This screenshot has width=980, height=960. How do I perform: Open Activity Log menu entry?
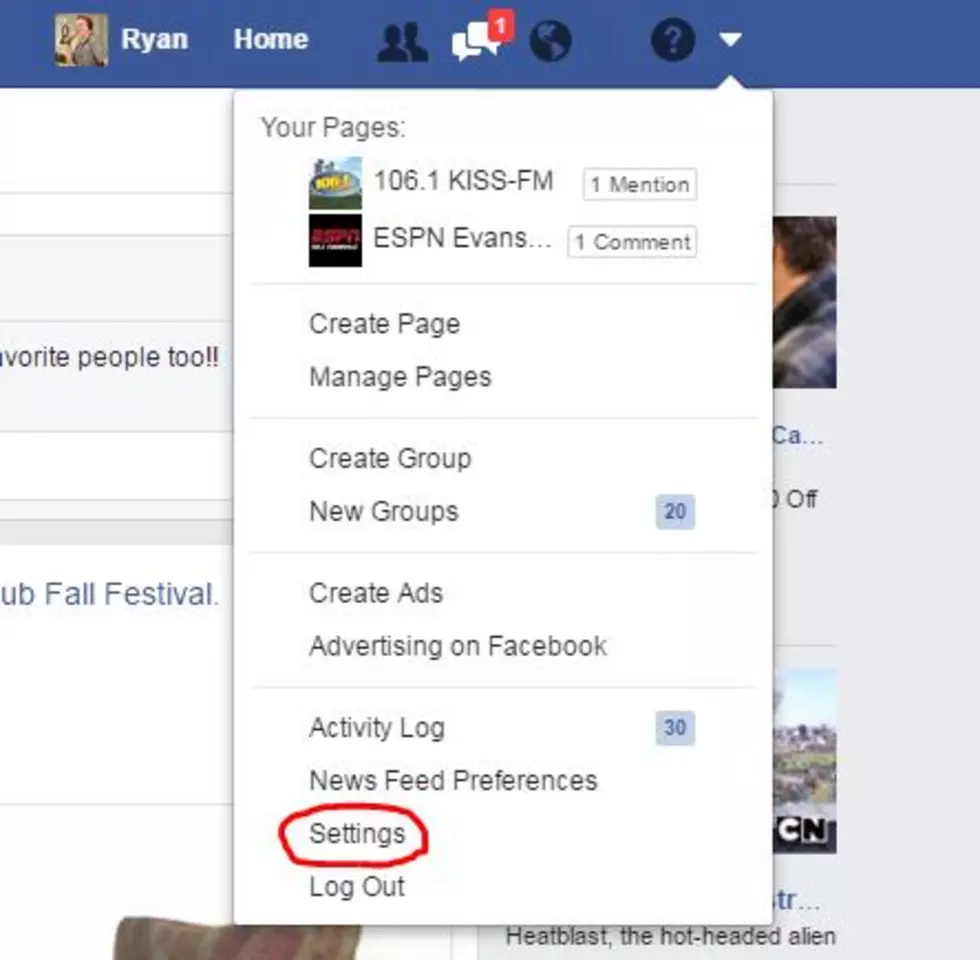pos(377,728)
